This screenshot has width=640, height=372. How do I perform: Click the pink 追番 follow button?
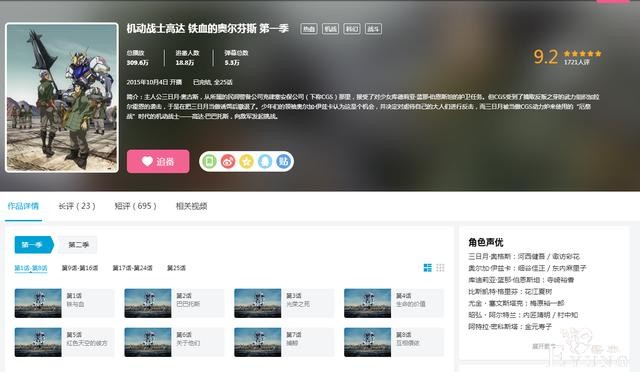(158, 161)
